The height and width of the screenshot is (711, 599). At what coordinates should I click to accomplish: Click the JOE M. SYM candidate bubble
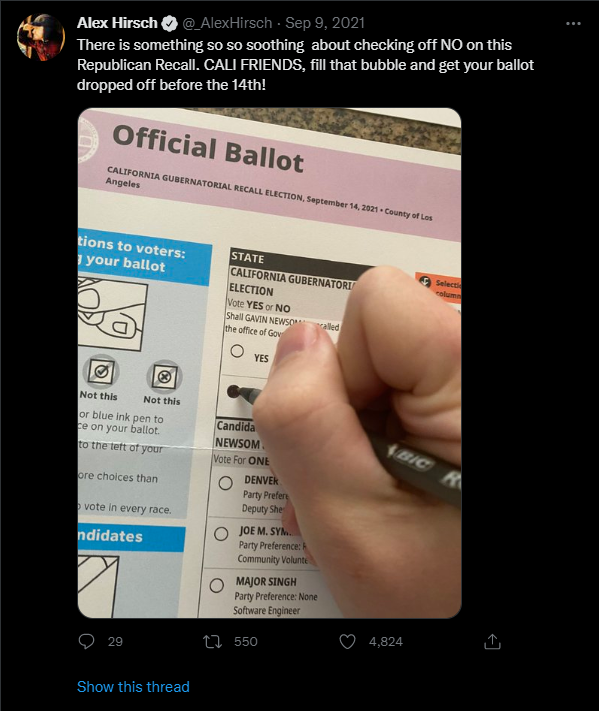(x=221, y=534)
